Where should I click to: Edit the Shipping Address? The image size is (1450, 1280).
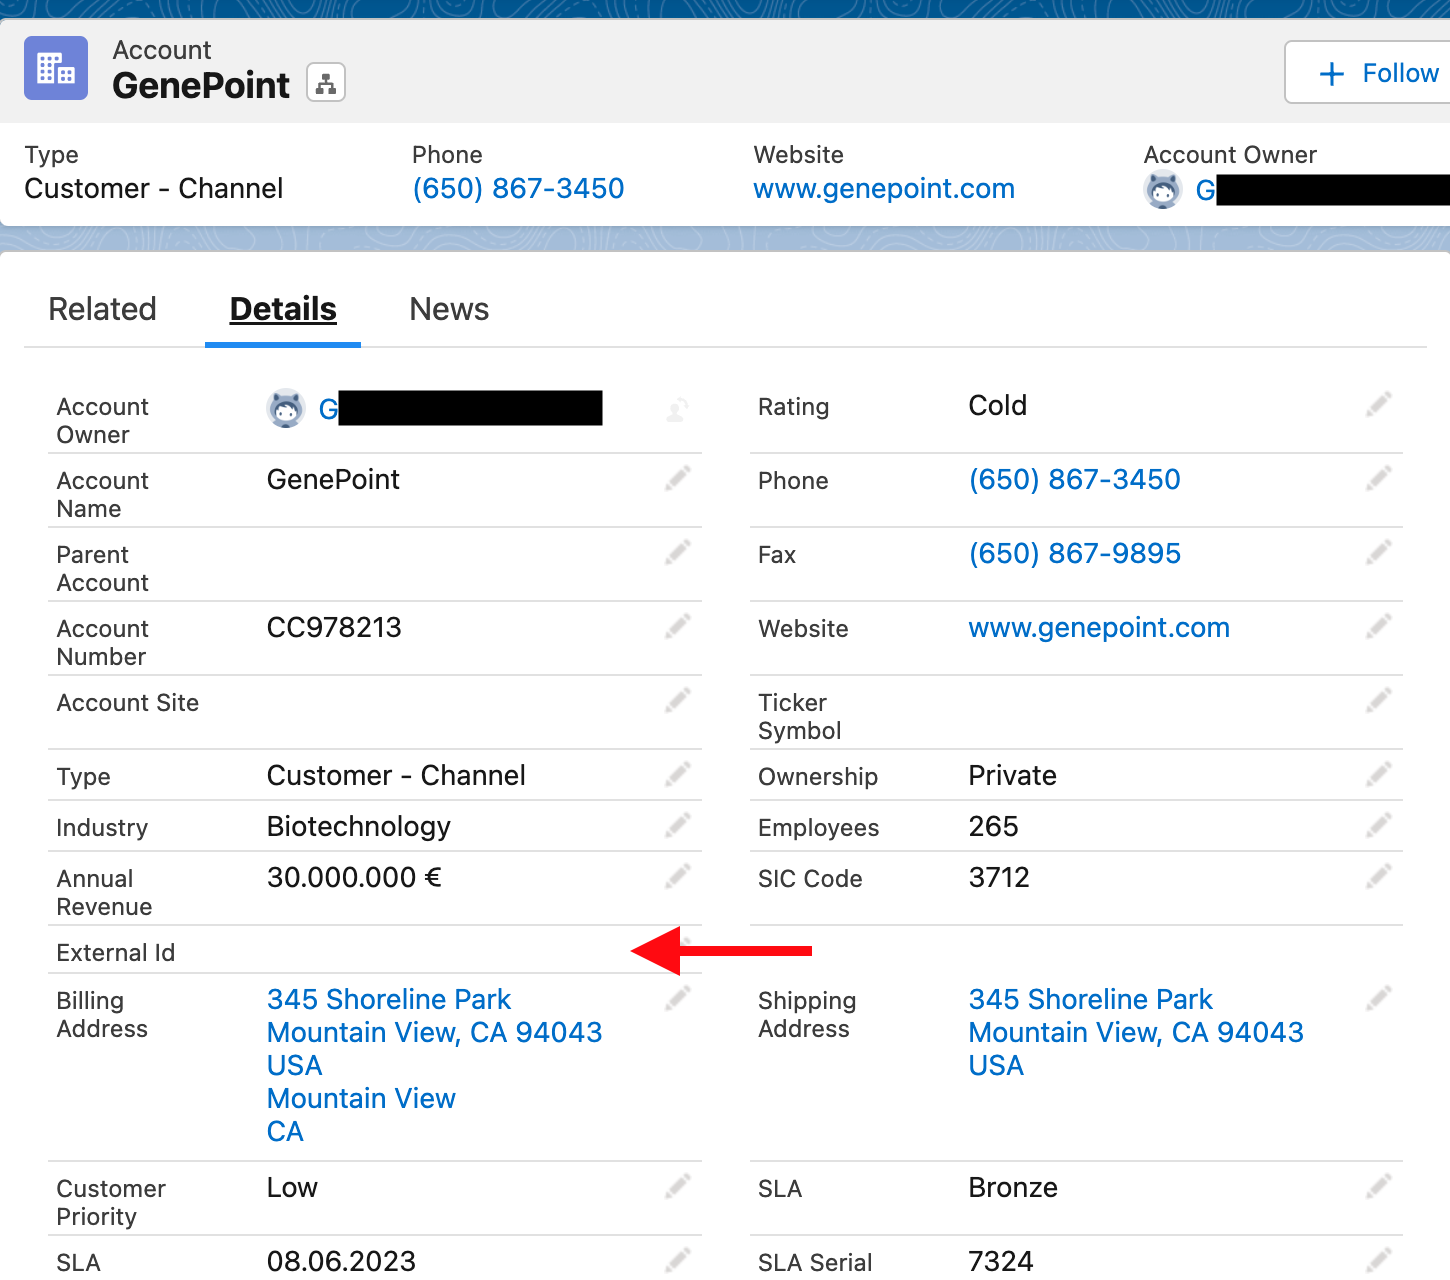coord(1378,998)
